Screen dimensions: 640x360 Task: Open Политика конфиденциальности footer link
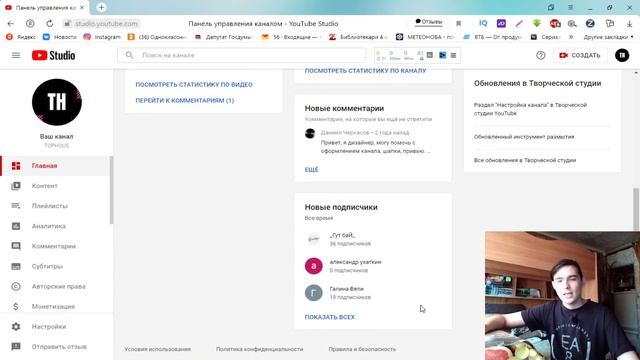coord(260,349)
